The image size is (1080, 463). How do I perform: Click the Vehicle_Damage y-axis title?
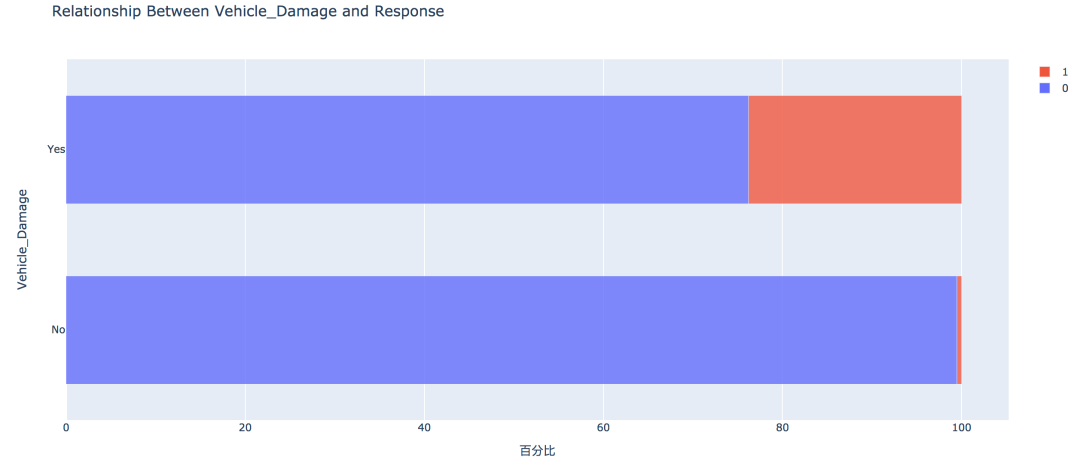tap(23, 239)
